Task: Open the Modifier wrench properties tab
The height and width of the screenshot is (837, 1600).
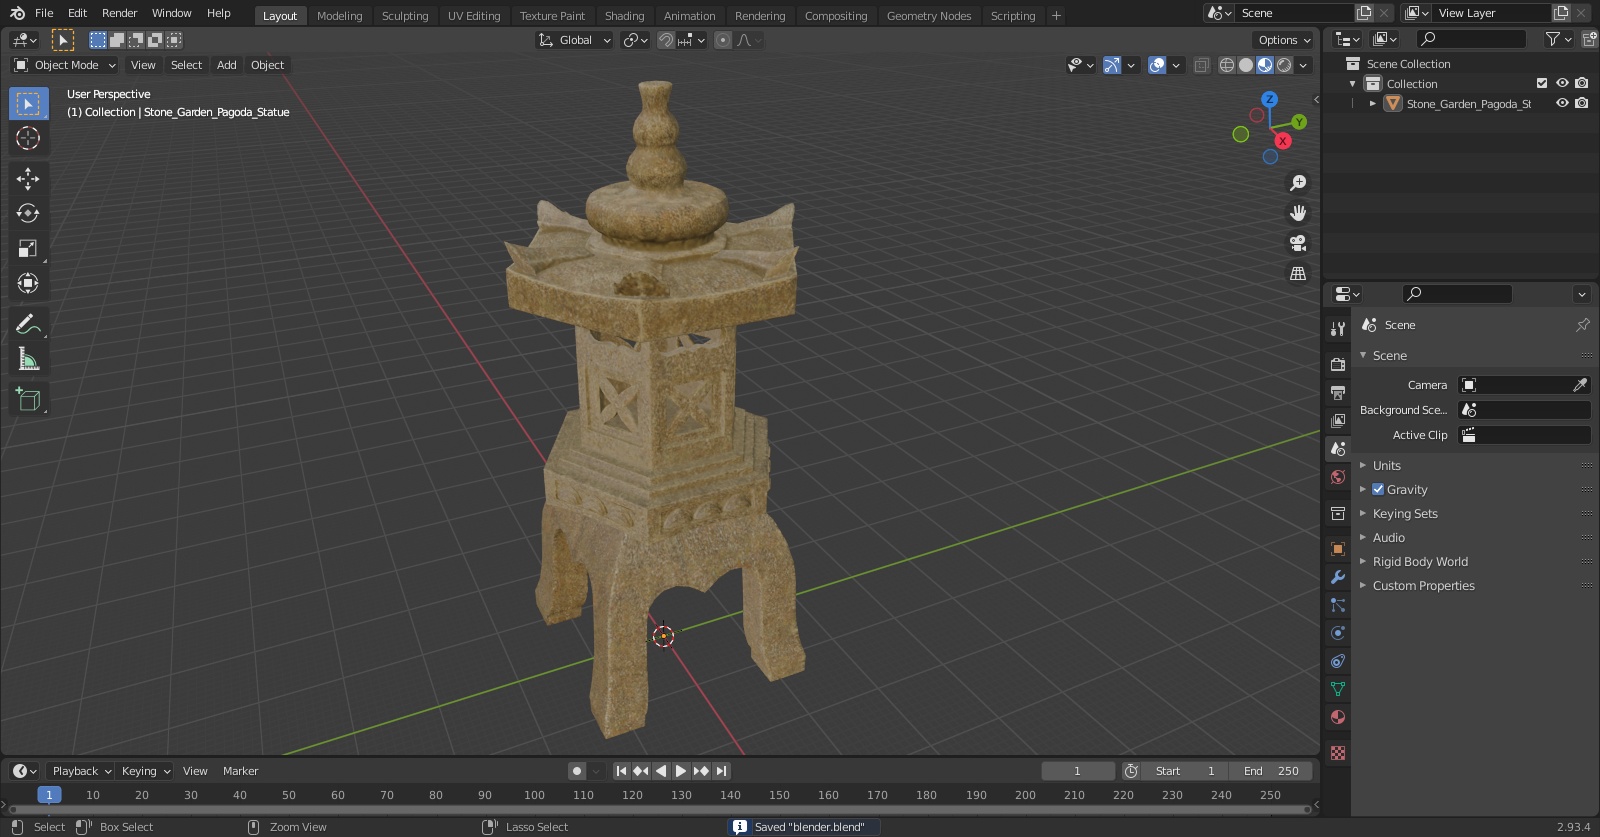Action: click(1337, 577)
